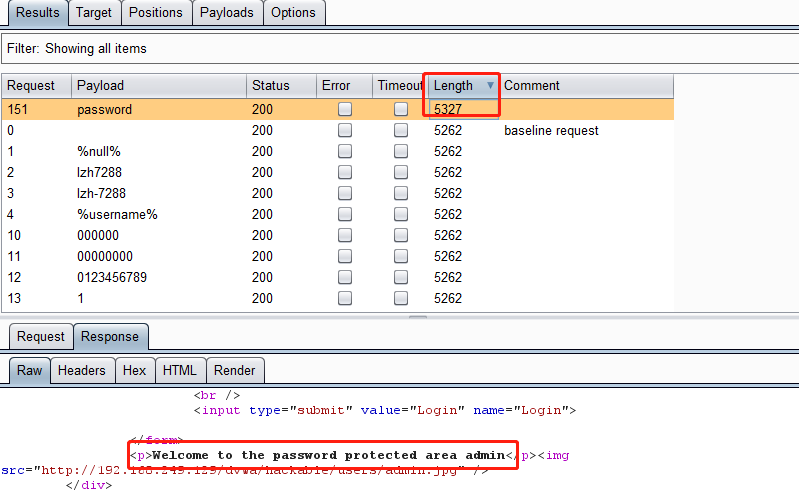
Task: Sort by the Error column header
Action: [x=344, y=86]
